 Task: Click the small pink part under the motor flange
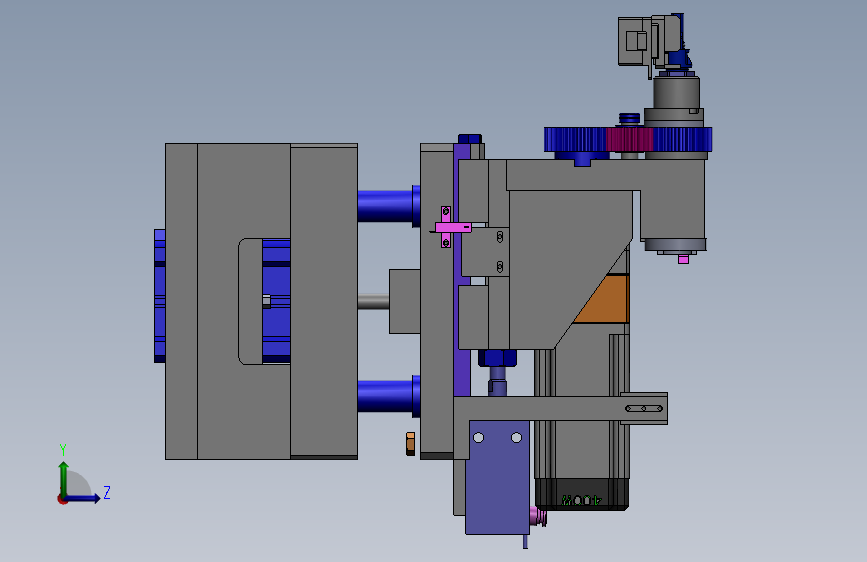[683, 259]
